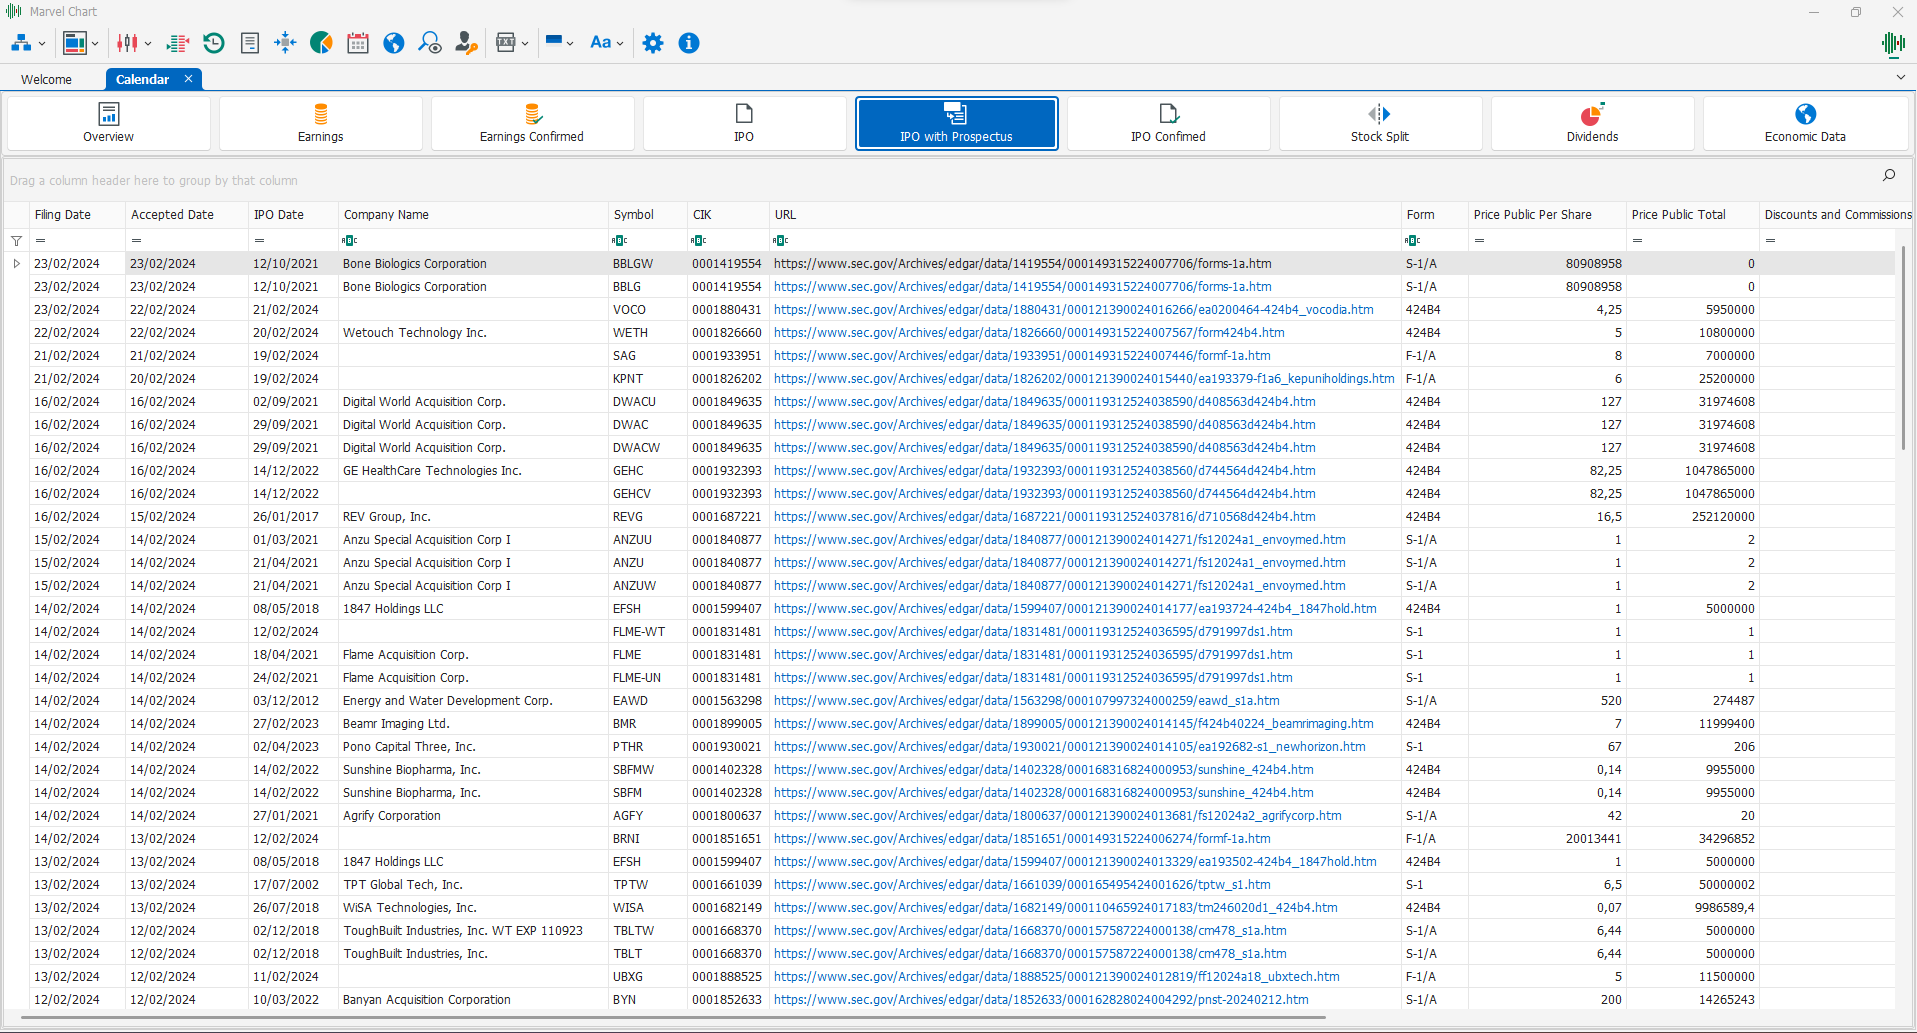Expand dropdown arrow next to color bar
The image size is (1917, 1033).
pyautogui.click(x=570, y=44)
